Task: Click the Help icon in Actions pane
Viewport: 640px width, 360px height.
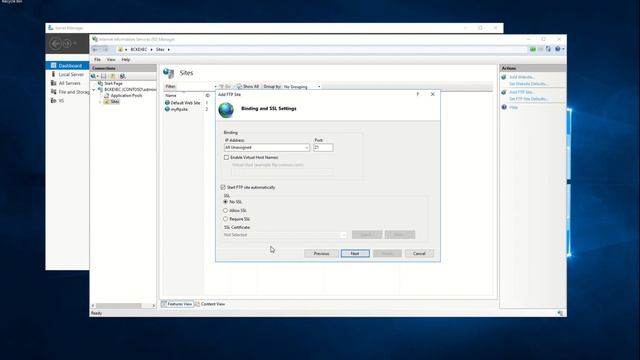Action: (504, 107)
